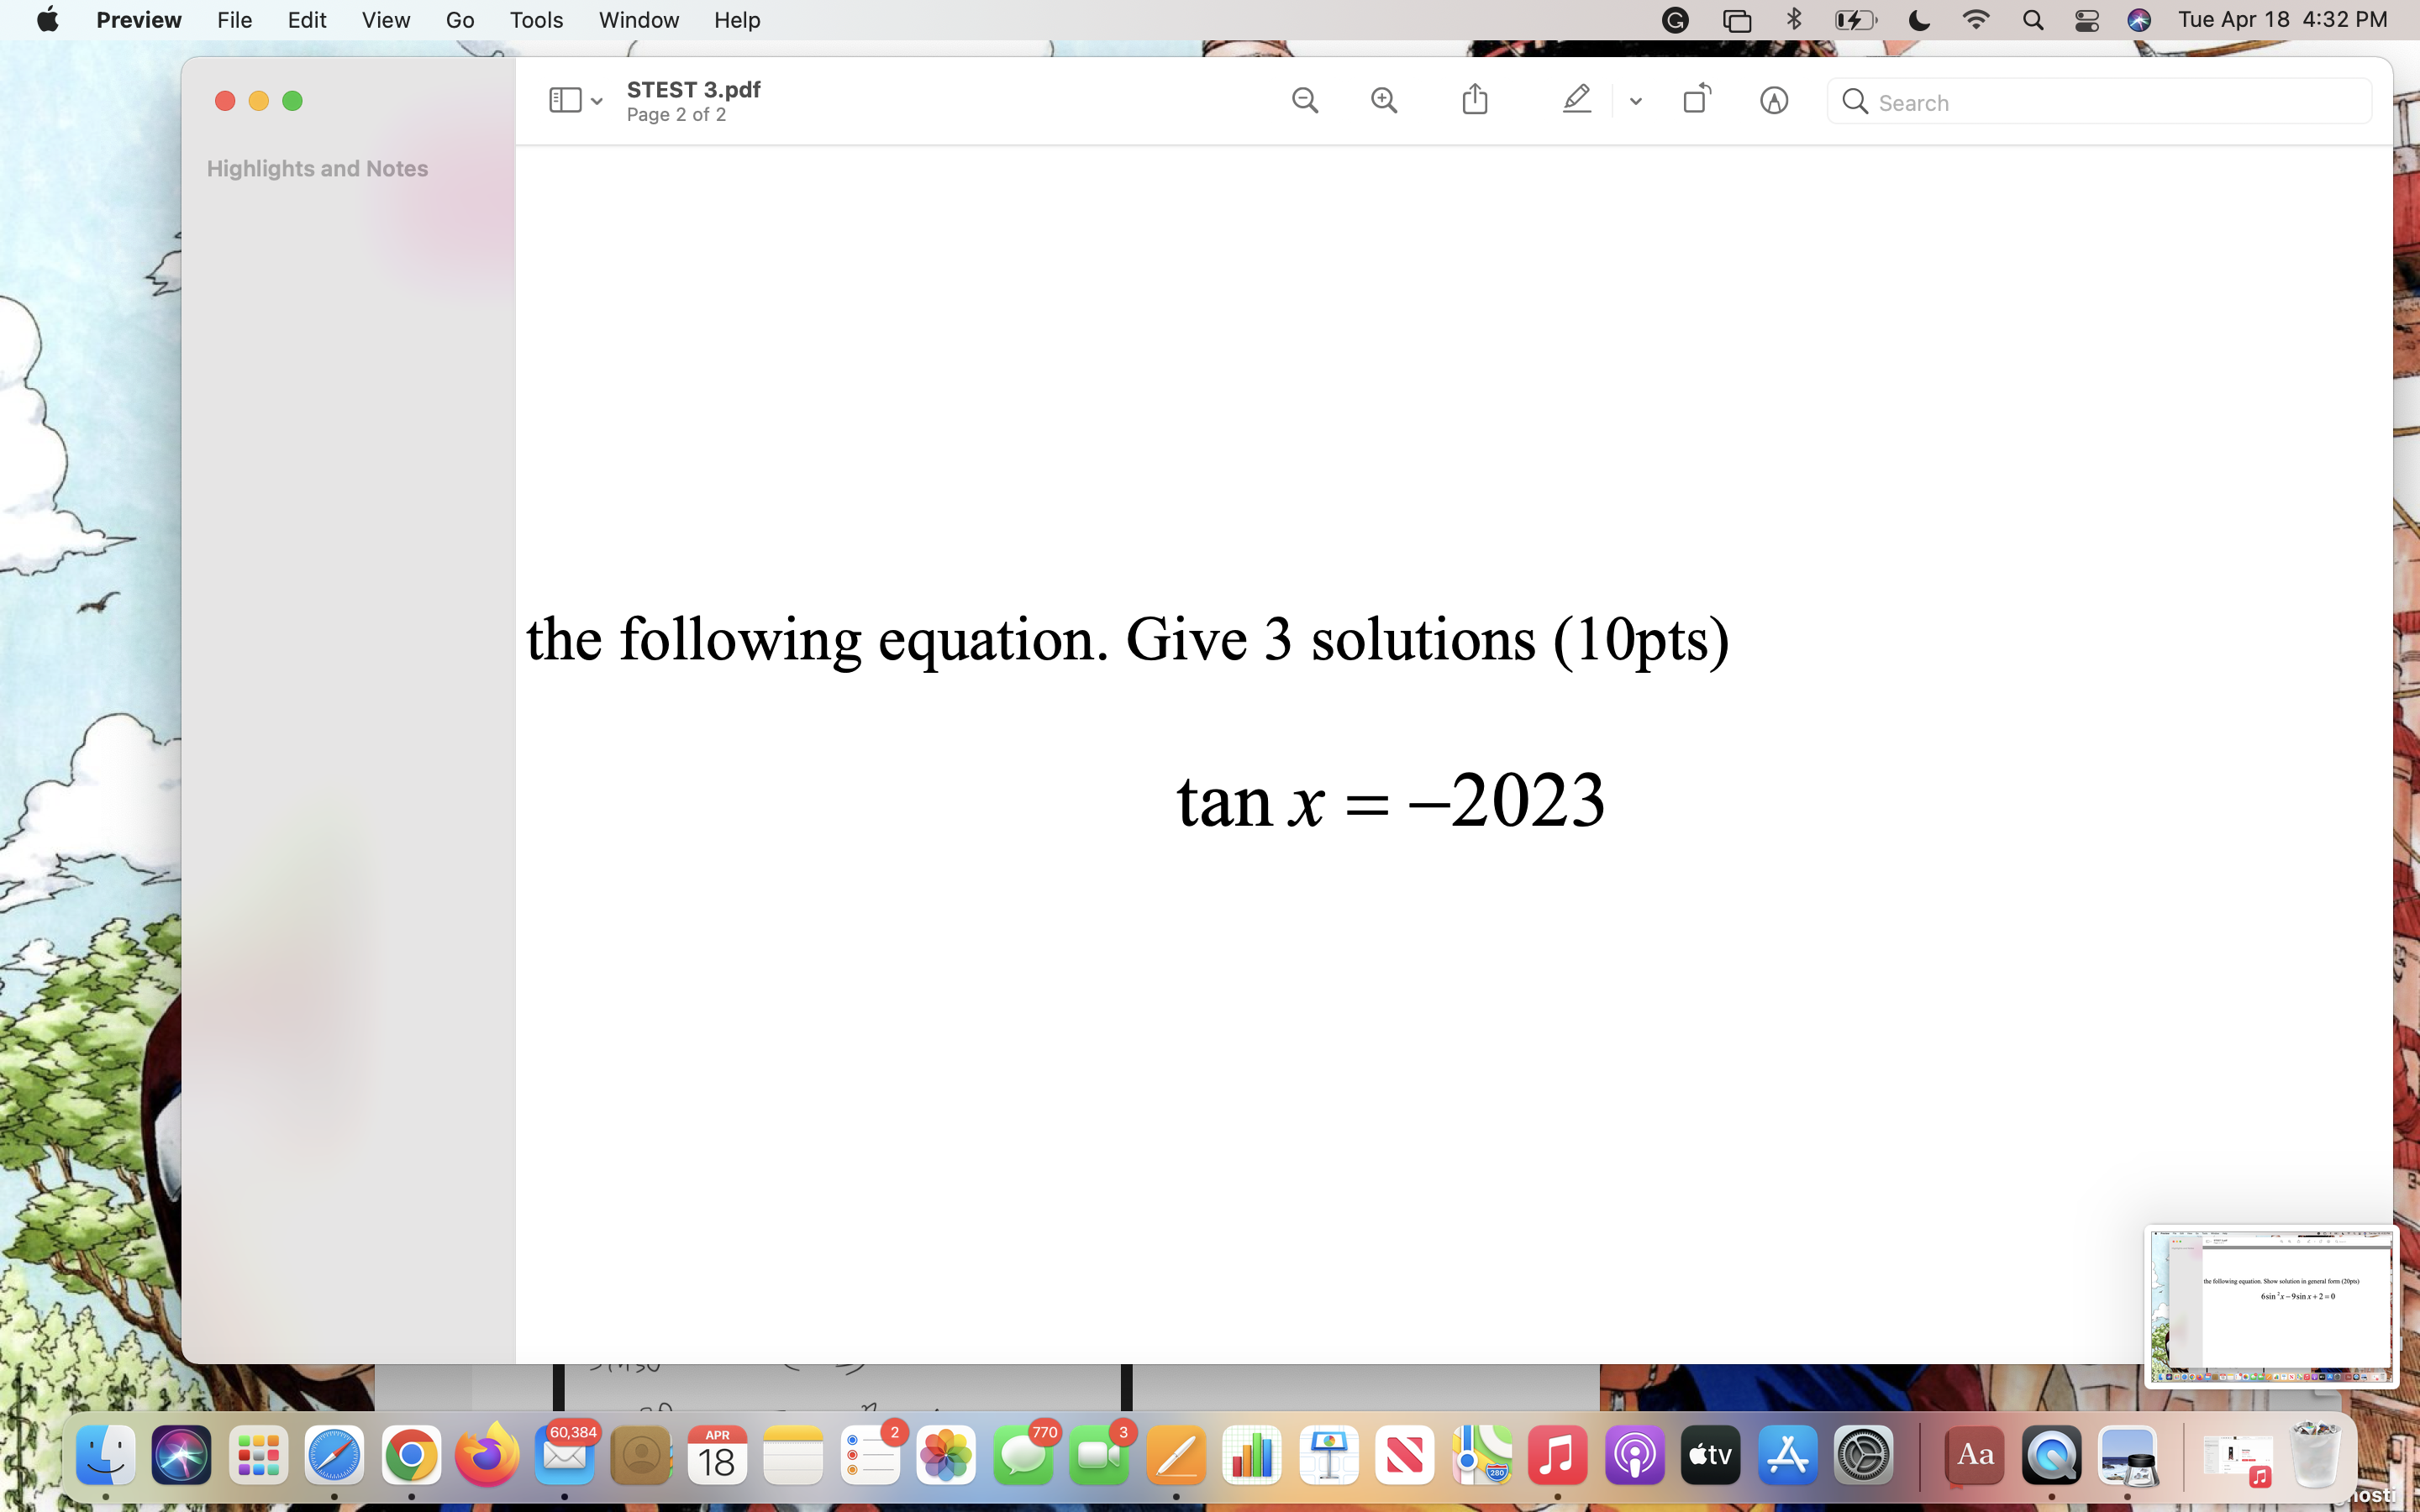Open Mail from the Dock

[x=564, y=1455]
